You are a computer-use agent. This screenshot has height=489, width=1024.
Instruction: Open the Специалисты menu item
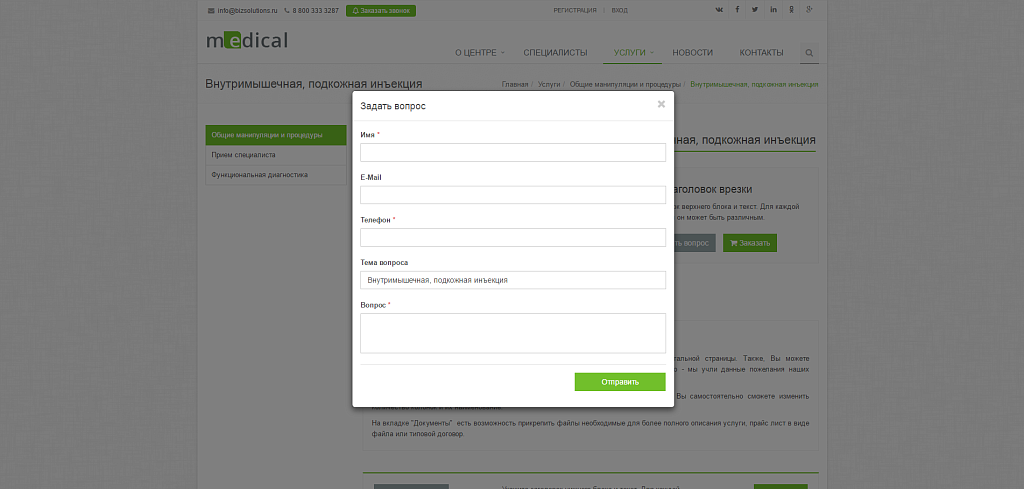pyautogui.click(x=555, y=53)
